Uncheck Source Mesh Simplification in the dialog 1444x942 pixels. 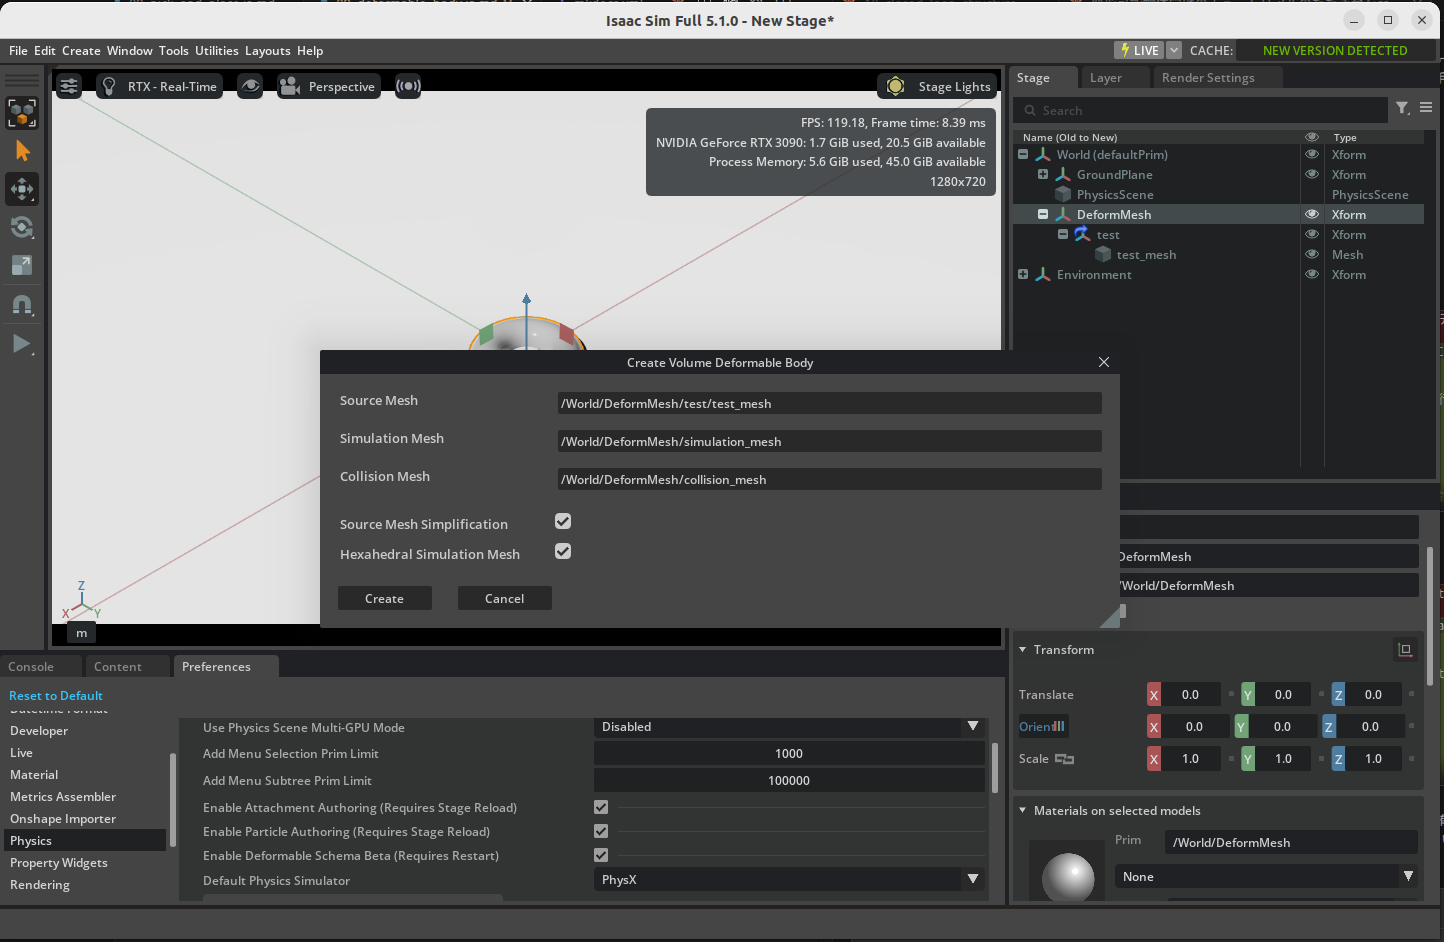562,521
